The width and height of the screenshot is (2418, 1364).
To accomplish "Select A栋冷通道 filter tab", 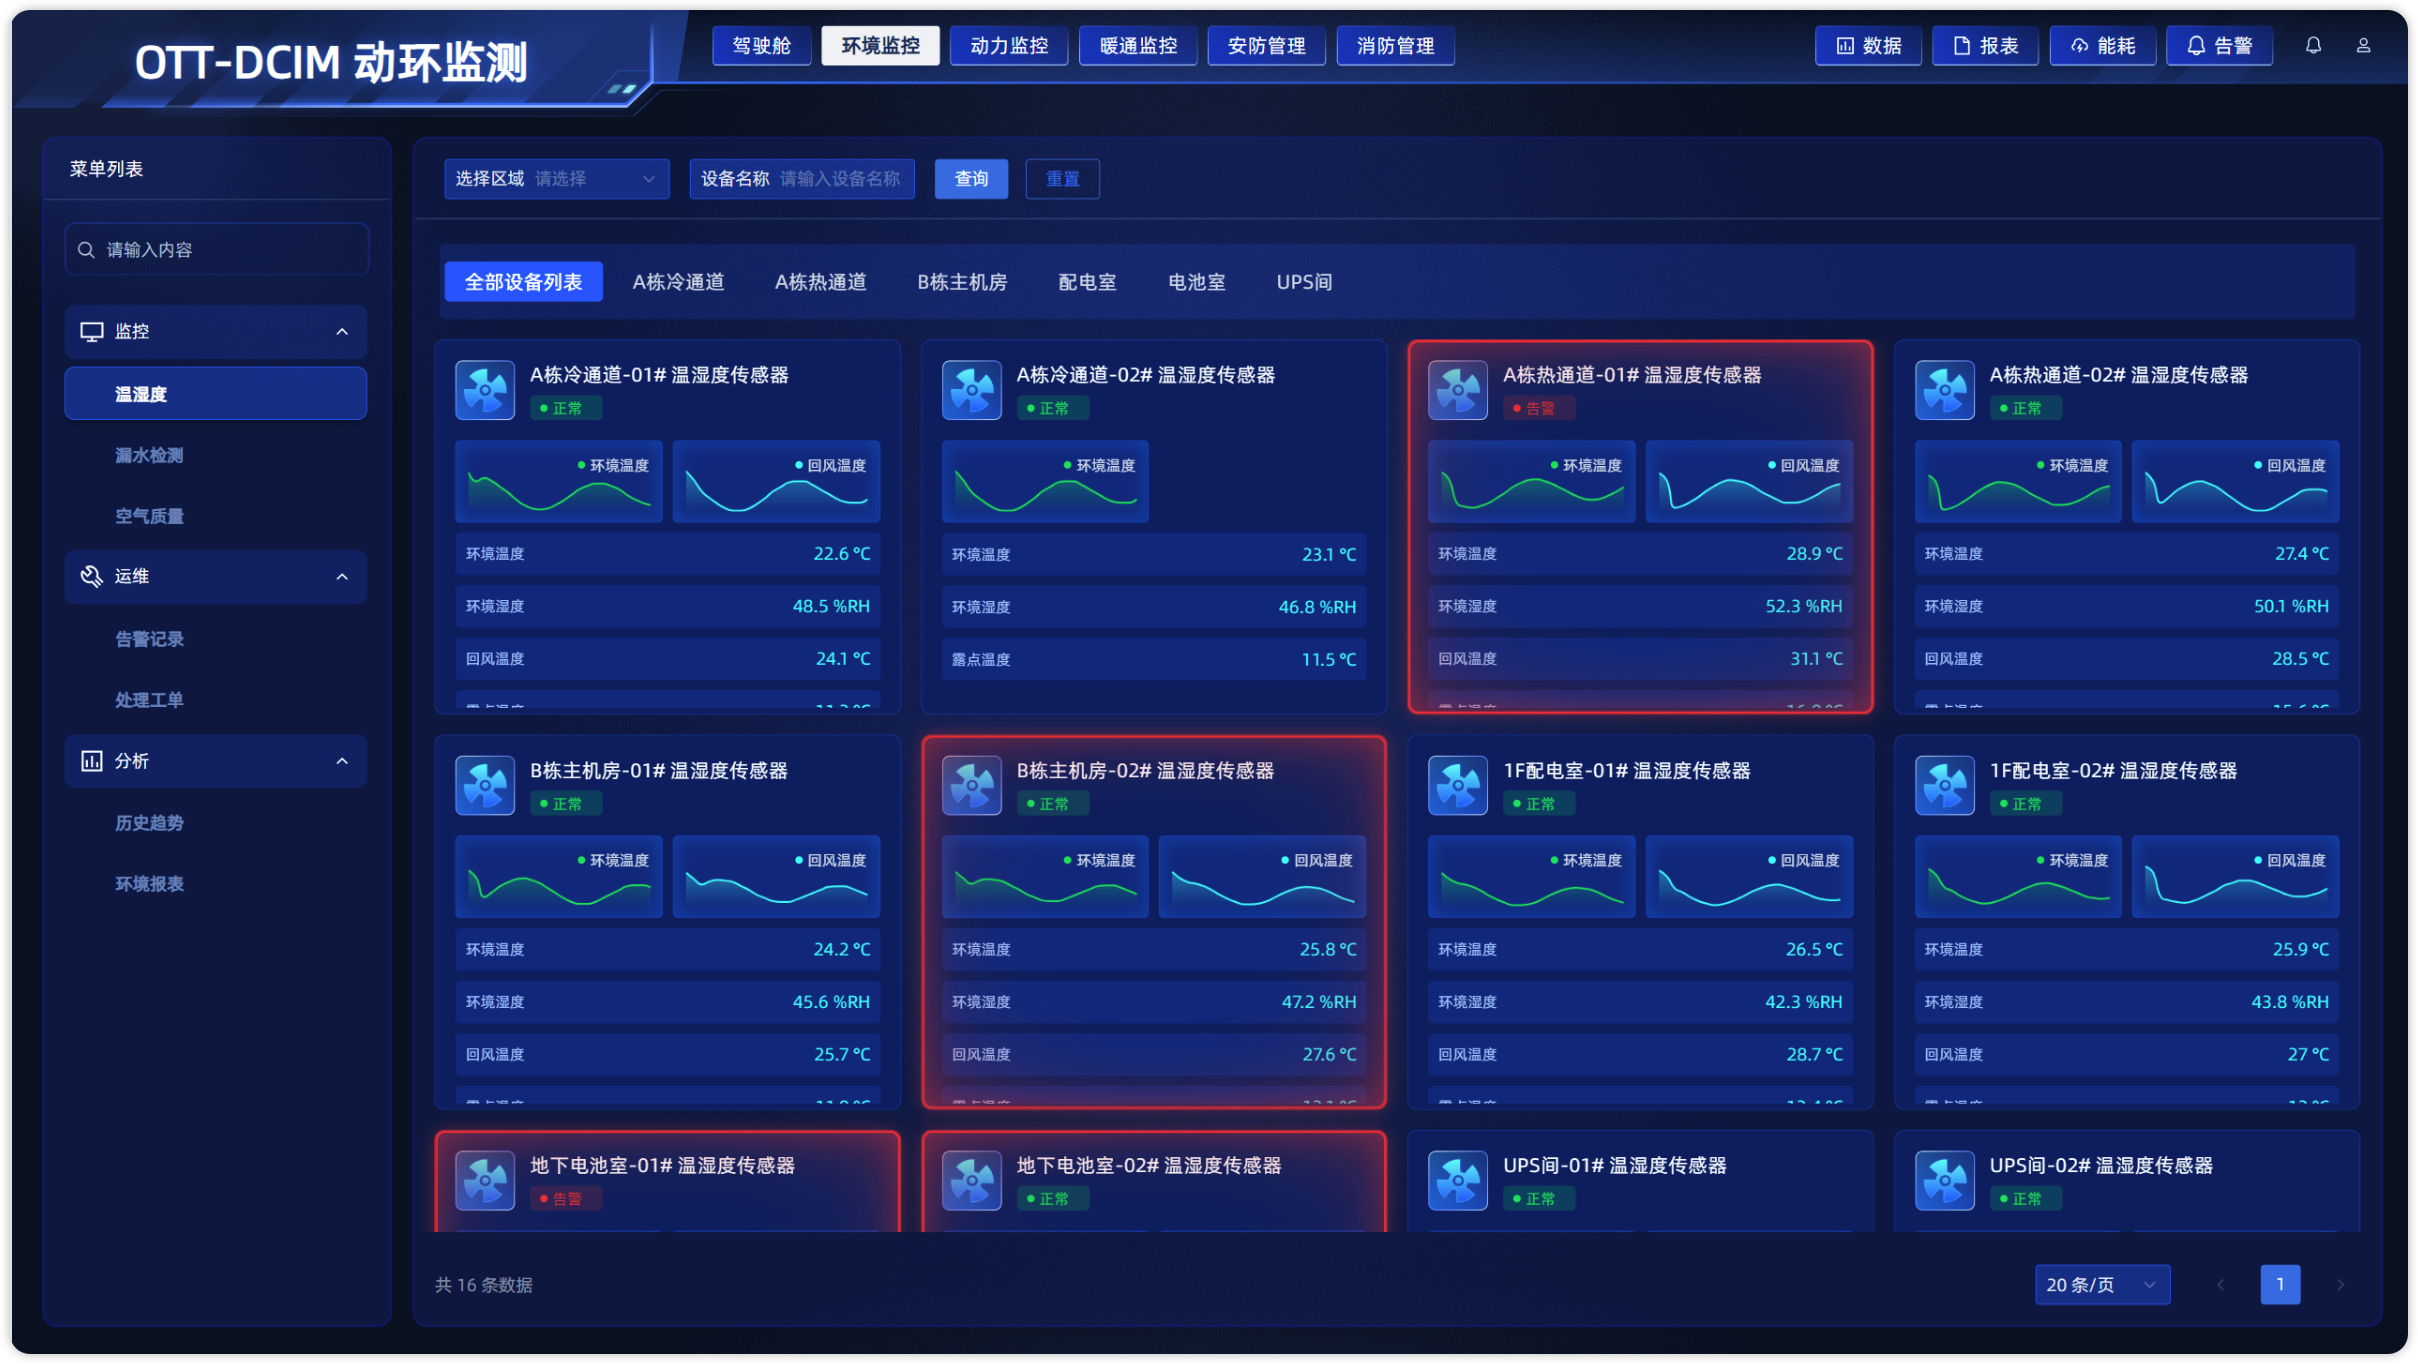I will (x=678, y=282).
